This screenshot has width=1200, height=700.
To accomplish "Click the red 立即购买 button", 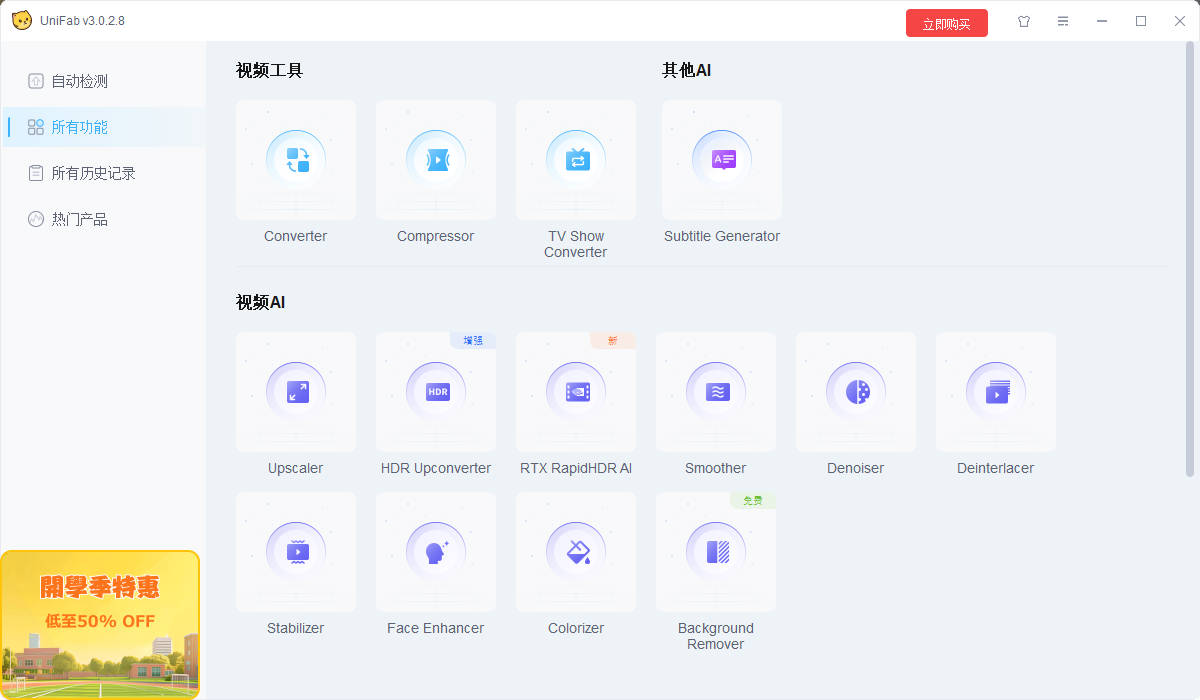I will [946, 23].
